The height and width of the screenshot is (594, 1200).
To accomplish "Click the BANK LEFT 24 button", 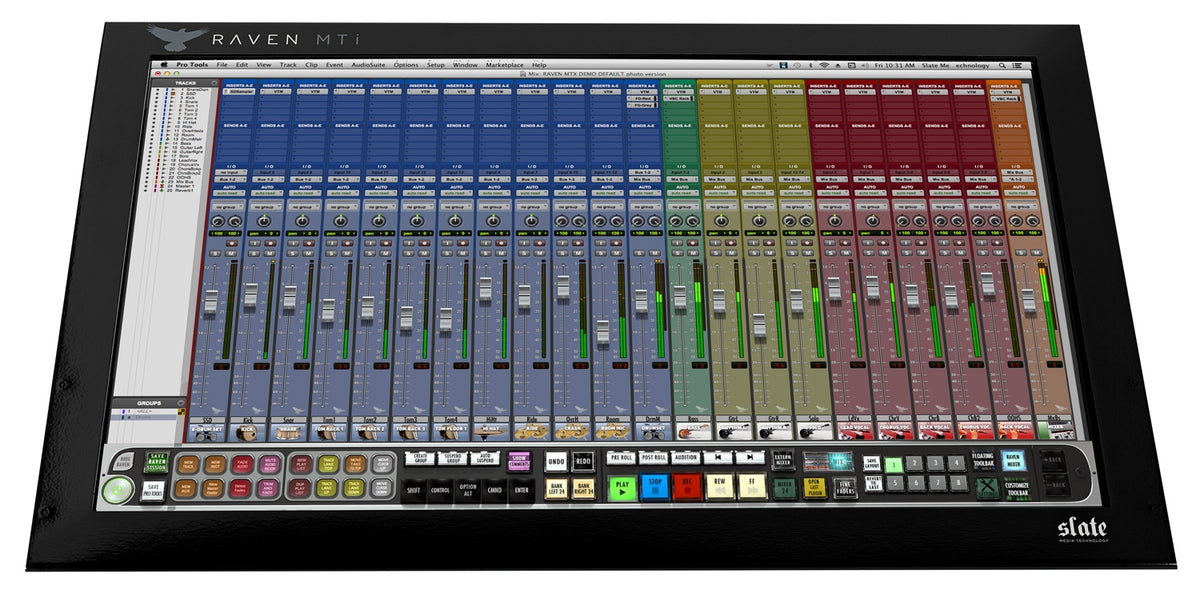I will [556, 488].
